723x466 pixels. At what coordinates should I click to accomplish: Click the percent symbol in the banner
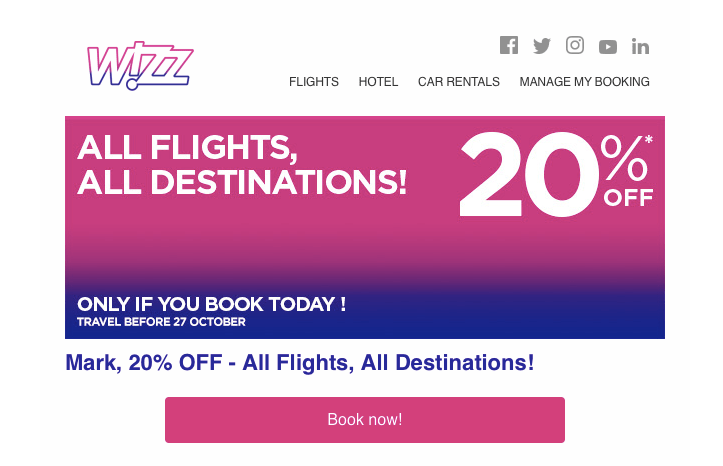(625, 159)
